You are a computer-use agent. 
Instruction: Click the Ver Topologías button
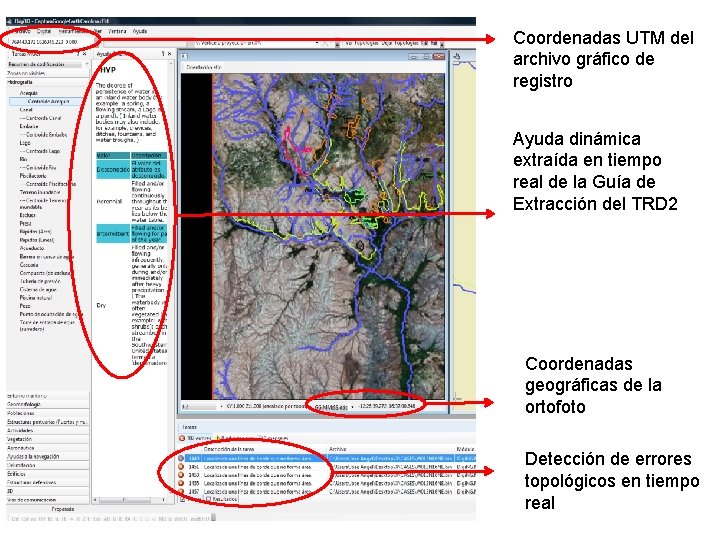click(360, 43)
